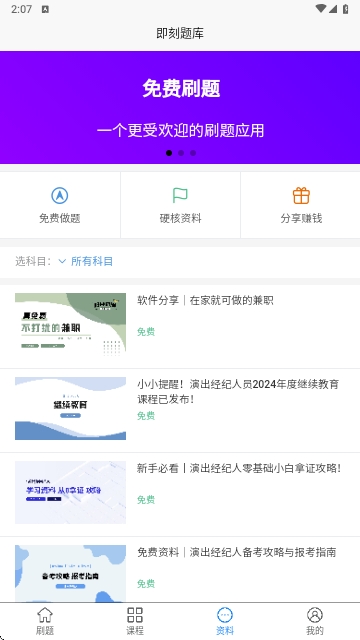Tap the 备考攻略 报考指南 thumbnail
The height and width of the screenshot is (640, 360).
pos(70,573)
